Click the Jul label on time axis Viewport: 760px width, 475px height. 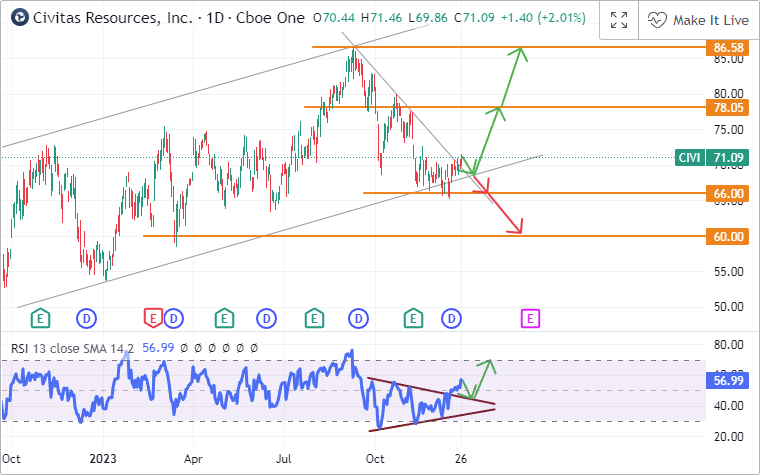(x=283, y=459)
